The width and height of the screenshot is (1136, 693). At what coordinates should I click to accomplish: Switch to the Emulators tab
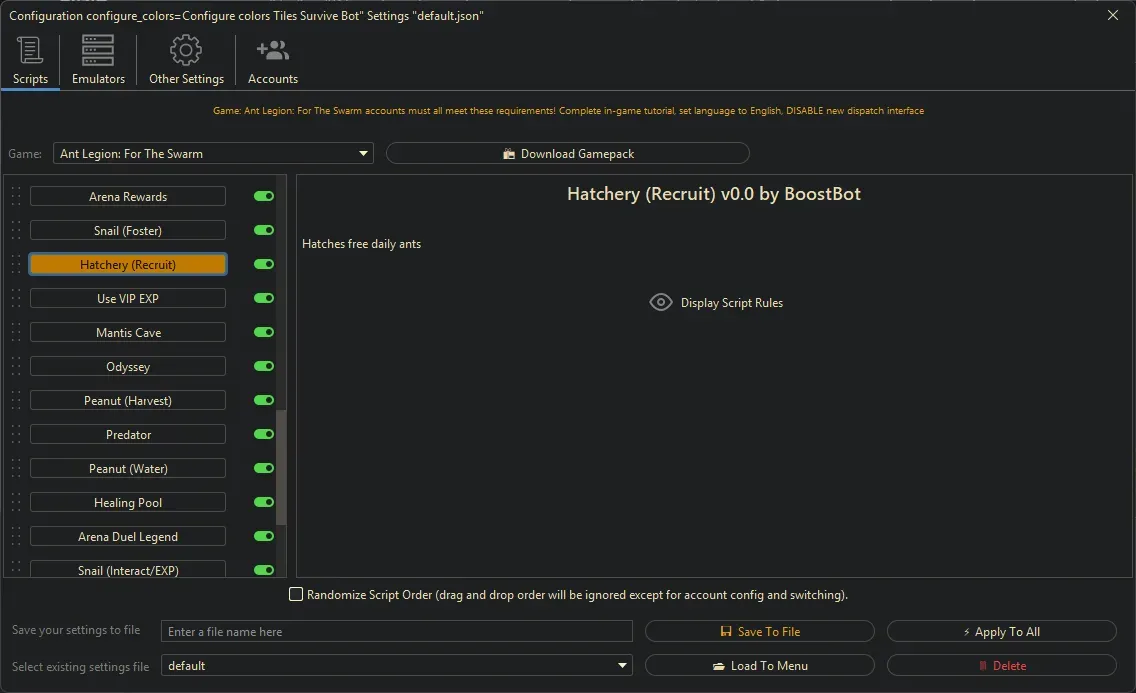click(98, 60)
